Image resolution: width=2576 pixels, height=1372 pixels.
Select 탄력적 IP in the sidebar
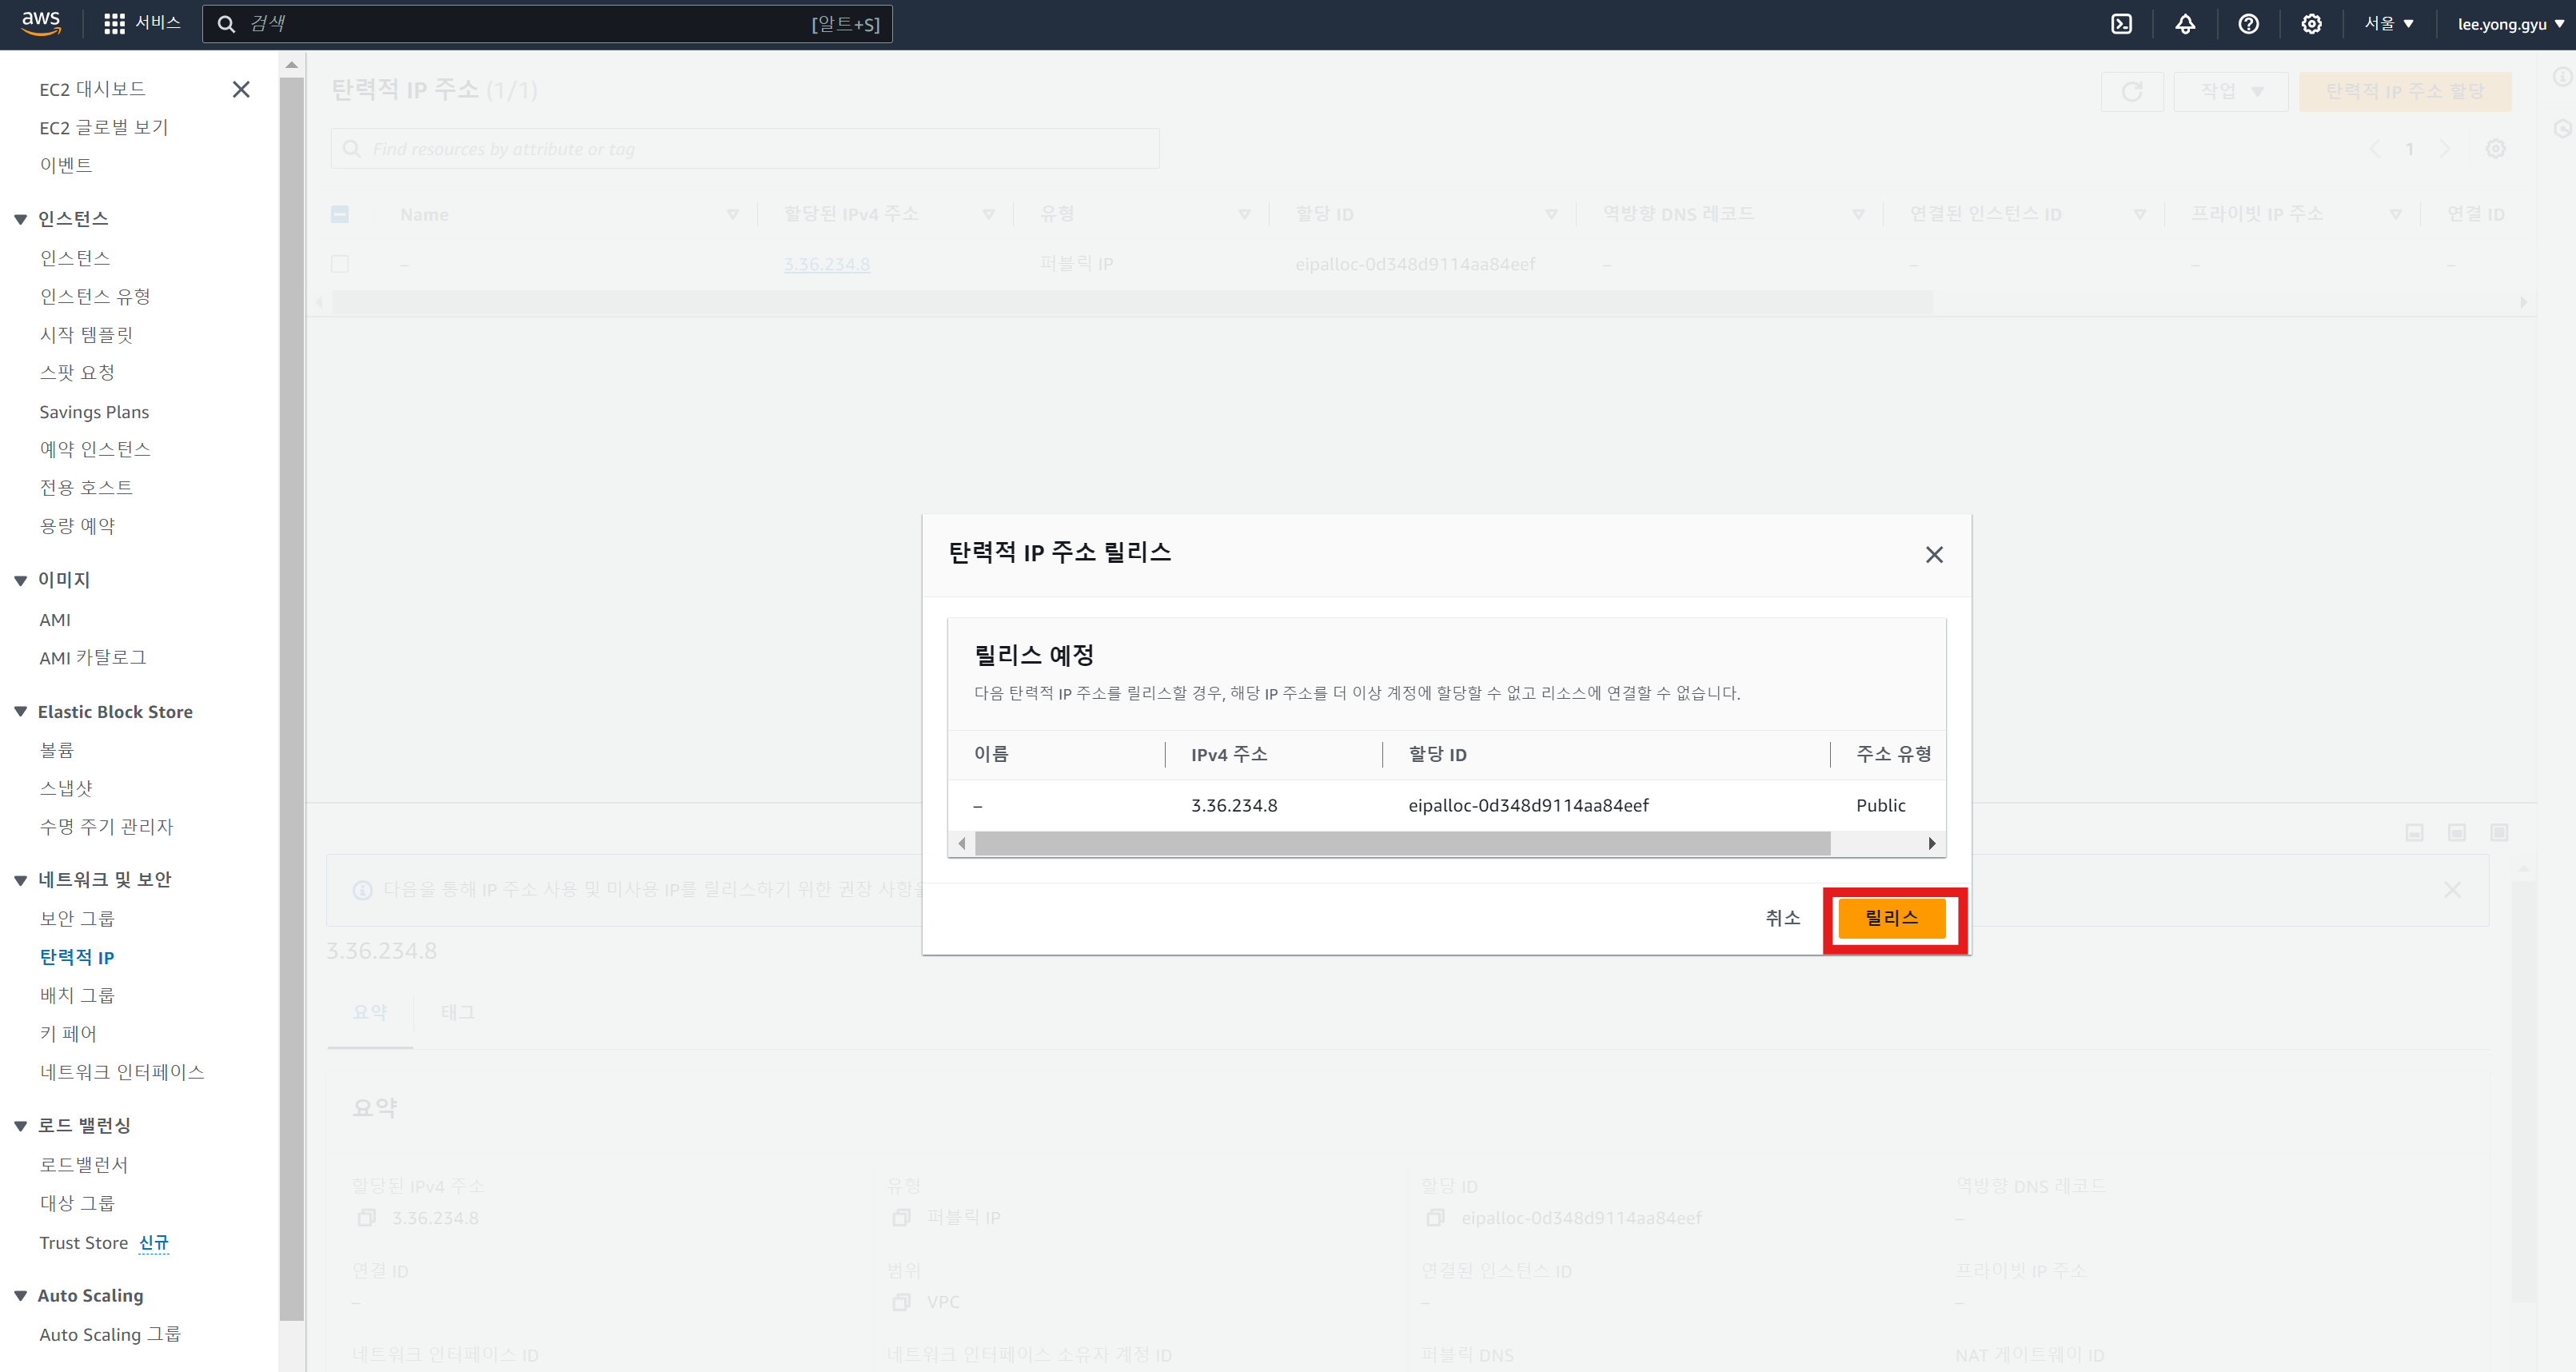pos(77,957)
